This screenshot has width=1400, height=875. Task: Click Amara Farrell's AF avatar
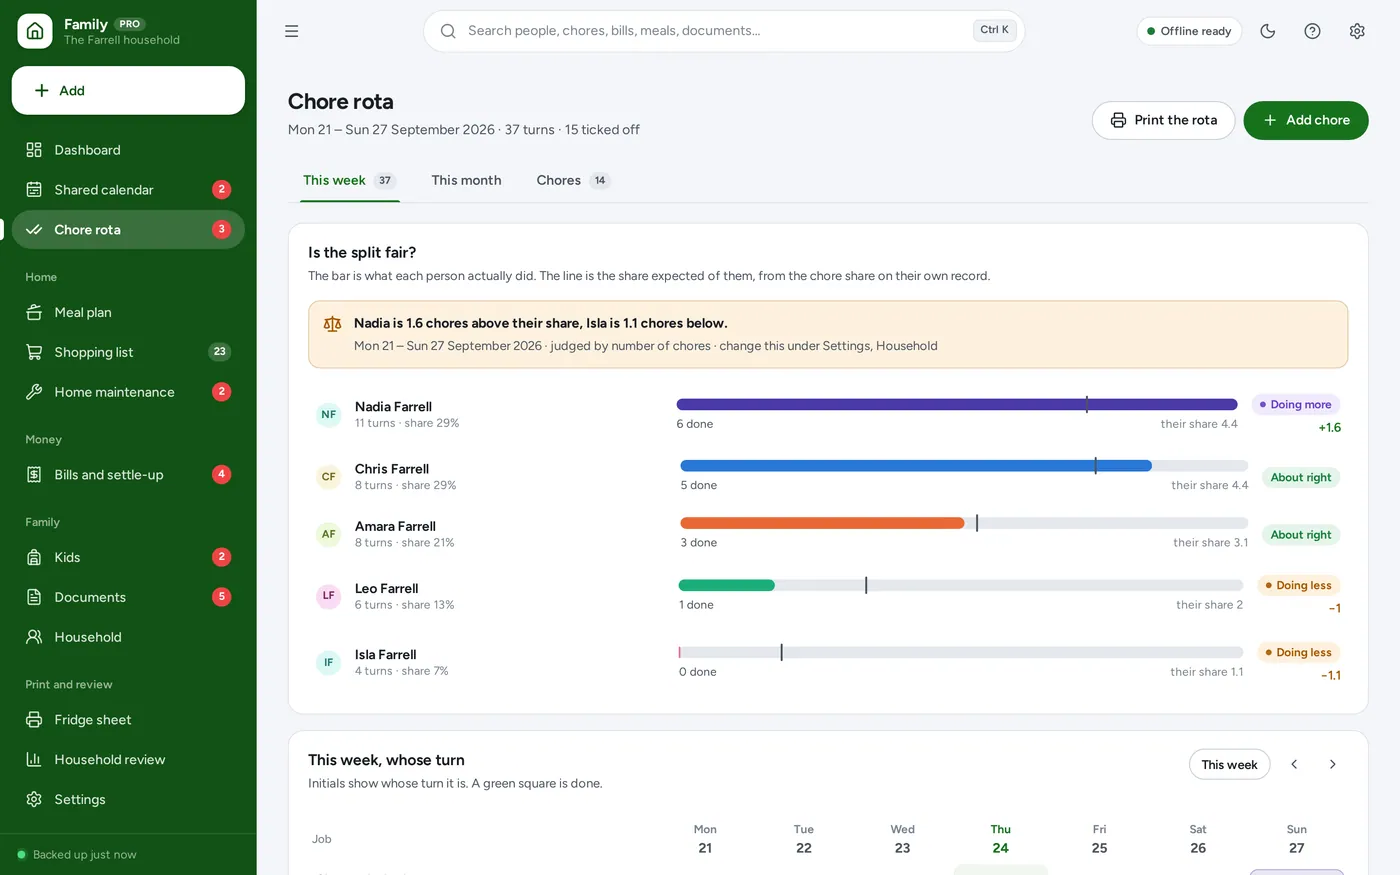point(328,534)
